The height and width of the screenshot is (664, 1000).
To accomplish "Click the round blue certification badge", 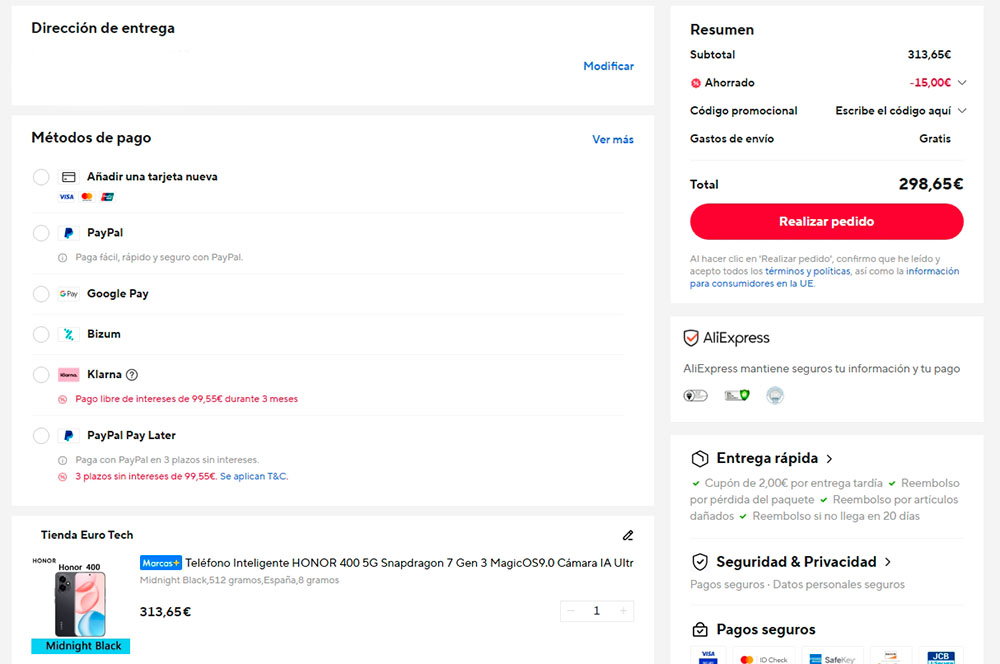I will (x=774, y=395).
